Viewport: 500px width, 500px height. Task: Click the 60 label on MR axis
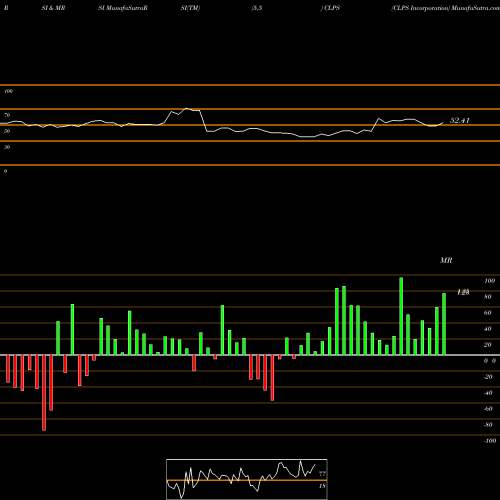click(x=488, y=313)
